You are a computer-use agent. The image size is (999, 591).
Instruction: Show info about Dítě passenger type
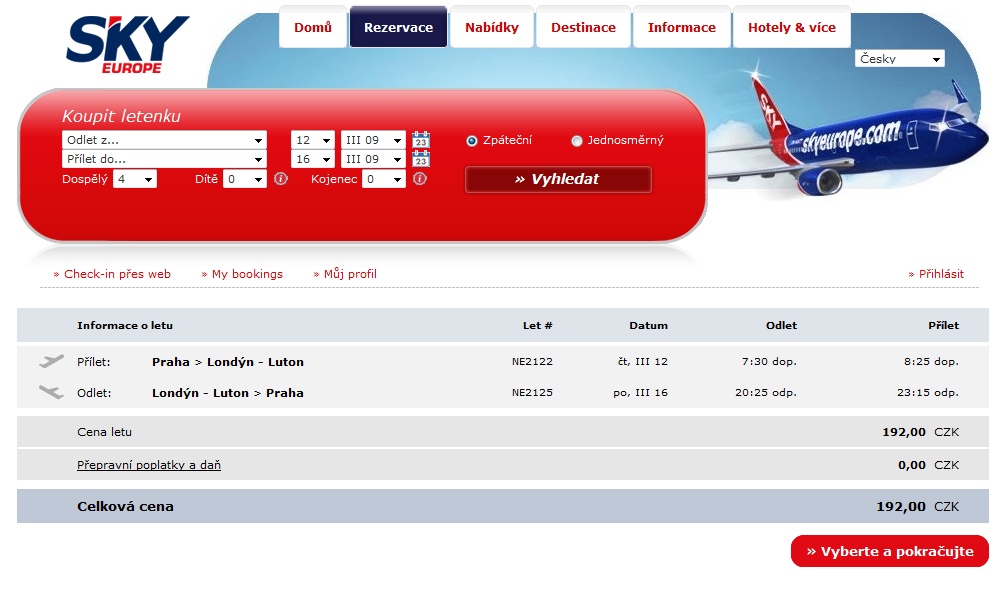[x=281, y=179]
